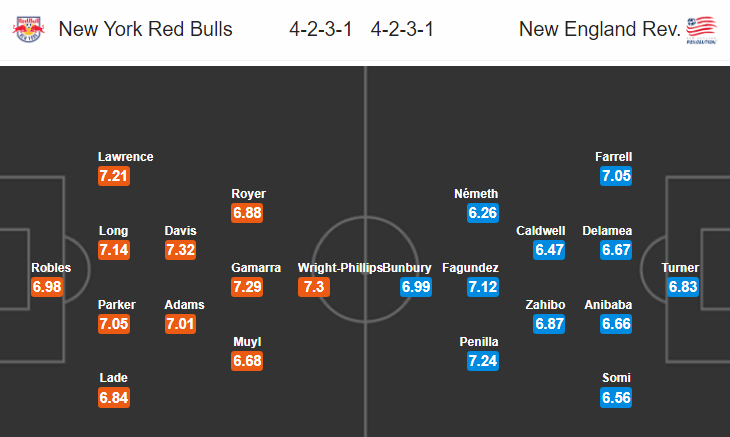Click the Red Bulls 4-2-3-1 formation text
This screenshot has width=730, height=437.
click(x=321, y=29)
